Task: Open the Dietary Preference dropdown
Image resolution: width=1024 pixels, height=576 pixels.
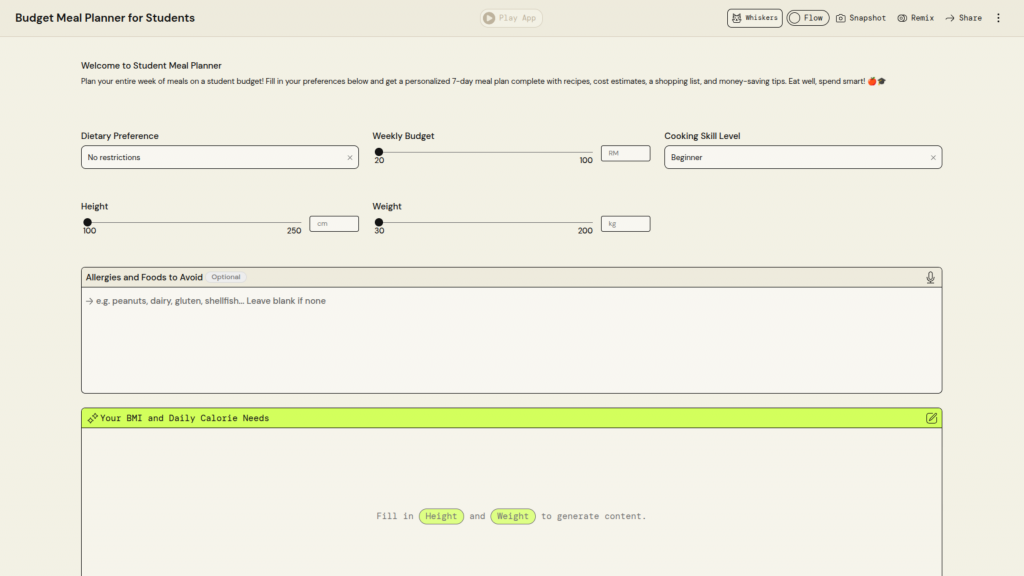Action: 210,157
